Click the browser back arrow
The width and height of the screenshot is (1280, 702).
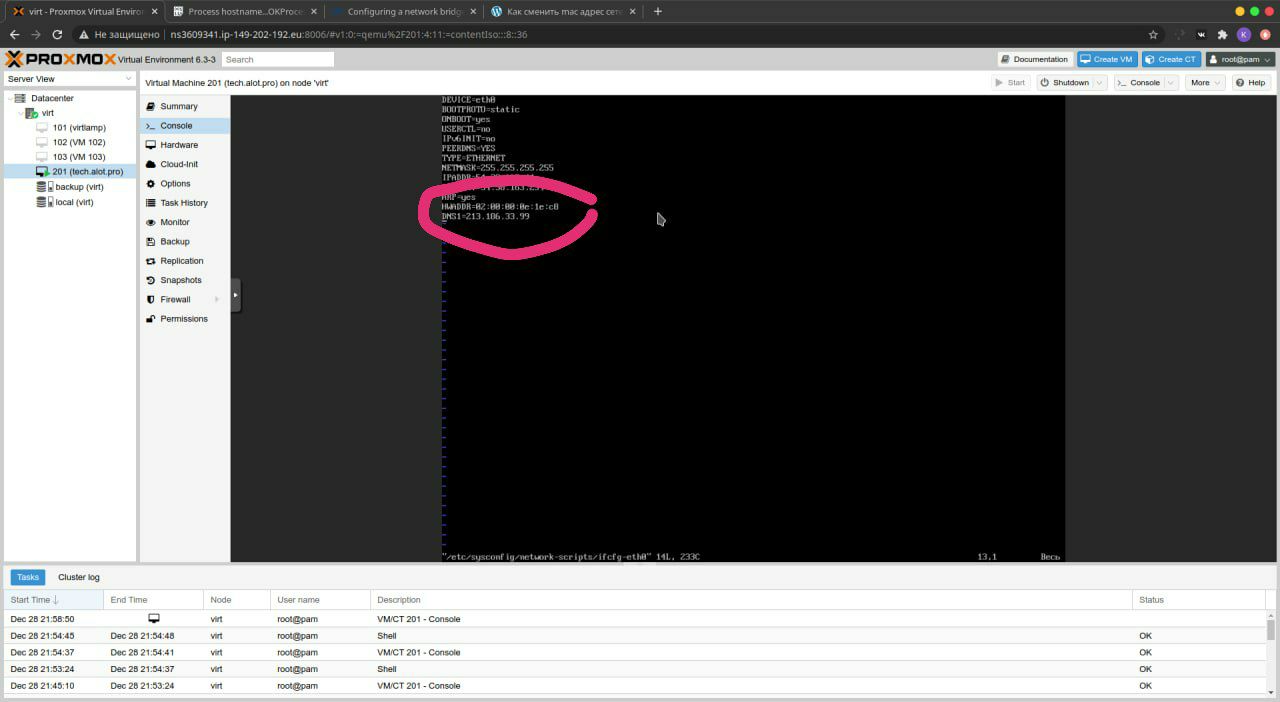click(x=14, y=34)
